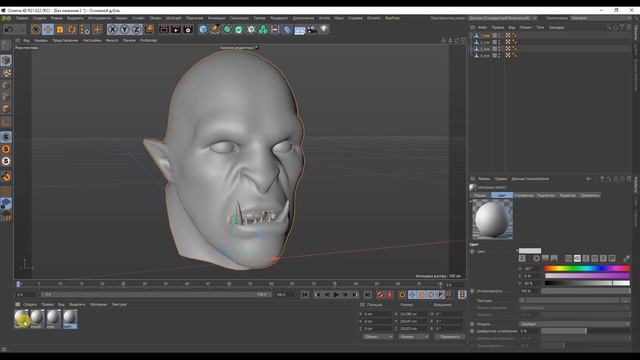640x360 pixels.
Task: Click the Apply button in Coordinates panel
Action: 450,337
